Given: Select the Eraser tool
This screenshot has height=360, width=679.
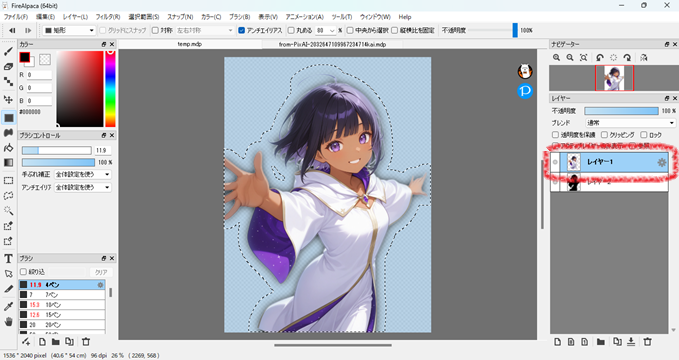Looking at the screenshot, I should [x=8, y=66].
